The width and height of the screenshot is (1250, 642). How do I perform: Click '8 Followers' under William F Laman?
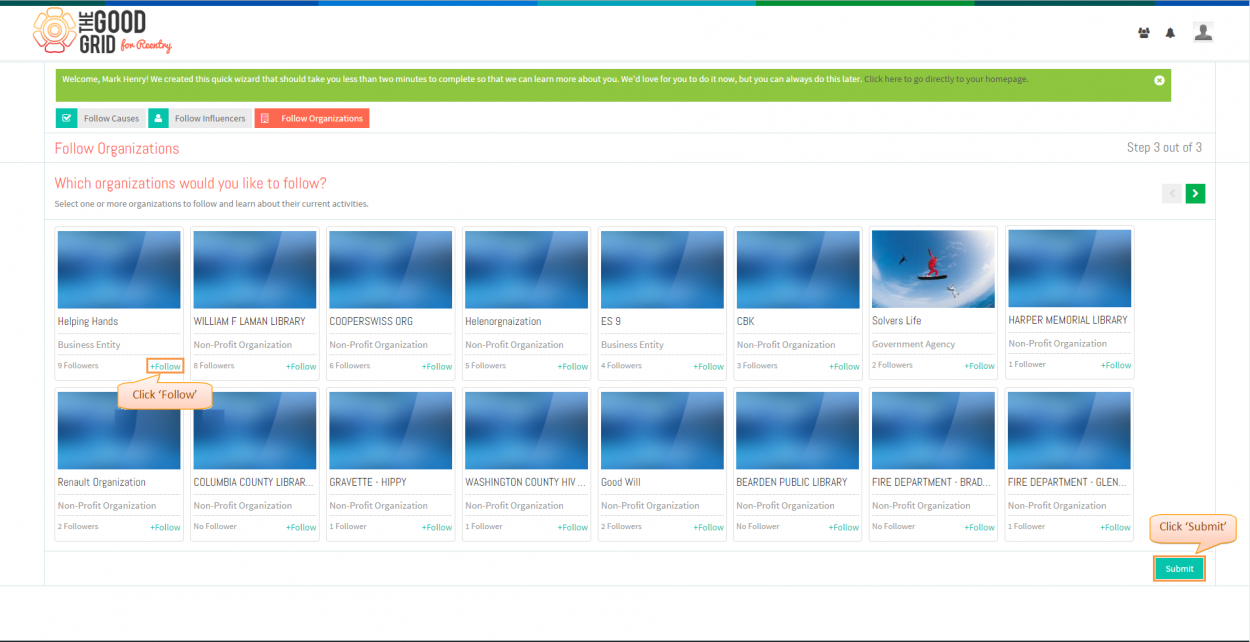(214, 365)
